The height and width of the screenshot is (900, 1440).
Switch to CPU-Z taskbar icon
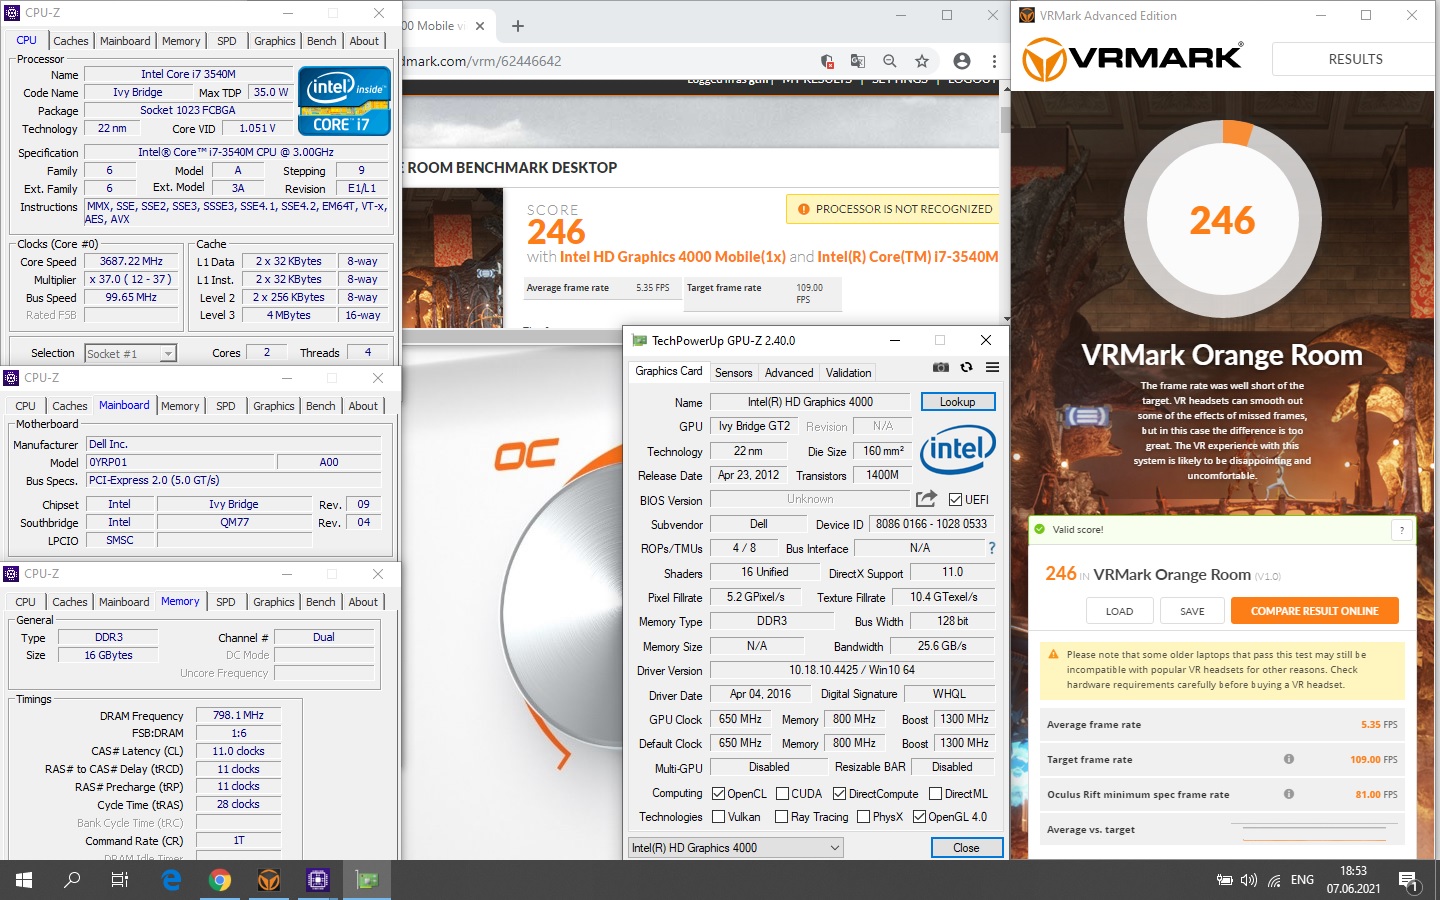[318, 880]
